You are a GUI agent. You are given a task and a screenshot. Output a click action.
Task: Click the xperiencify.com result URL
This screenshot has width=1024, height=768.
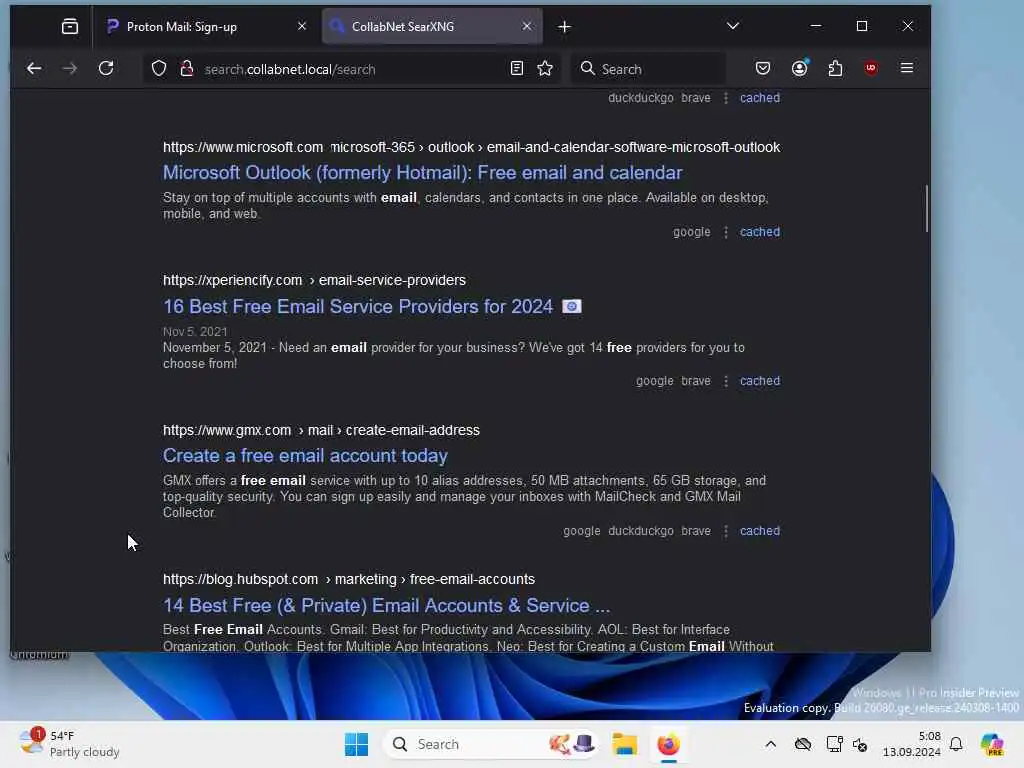point(314,280)
